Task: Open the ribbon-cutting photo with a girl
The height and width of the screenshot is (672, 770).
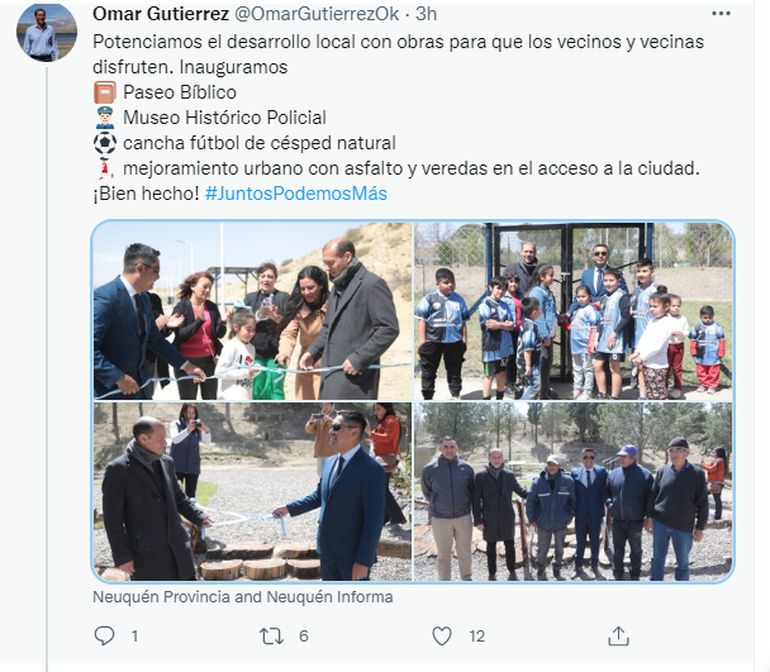Action: coord(252,311)
